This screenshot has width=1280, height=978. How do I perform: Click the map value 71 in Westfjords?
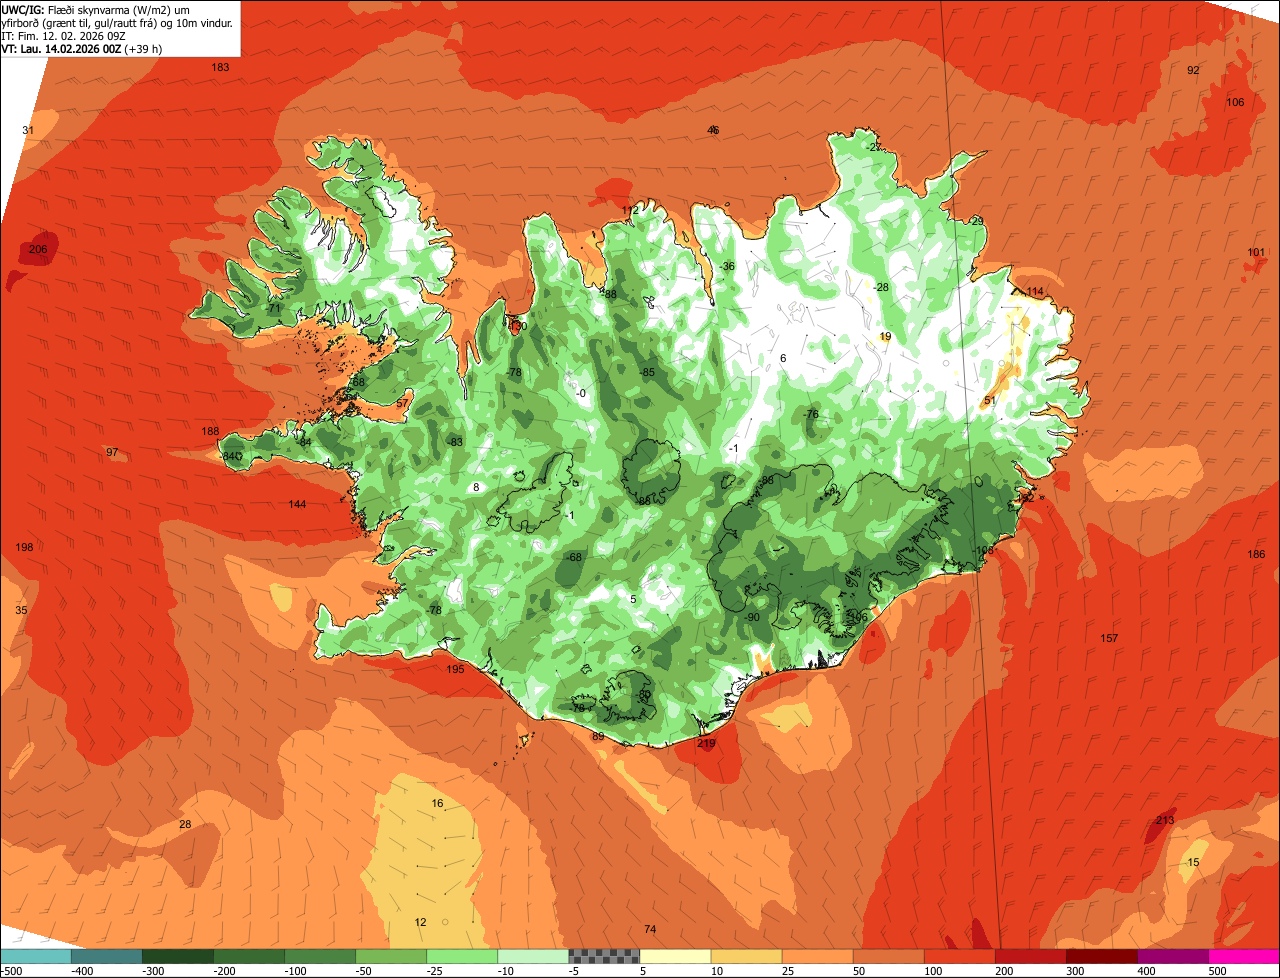pyautogui.click(x=274, y=309)
